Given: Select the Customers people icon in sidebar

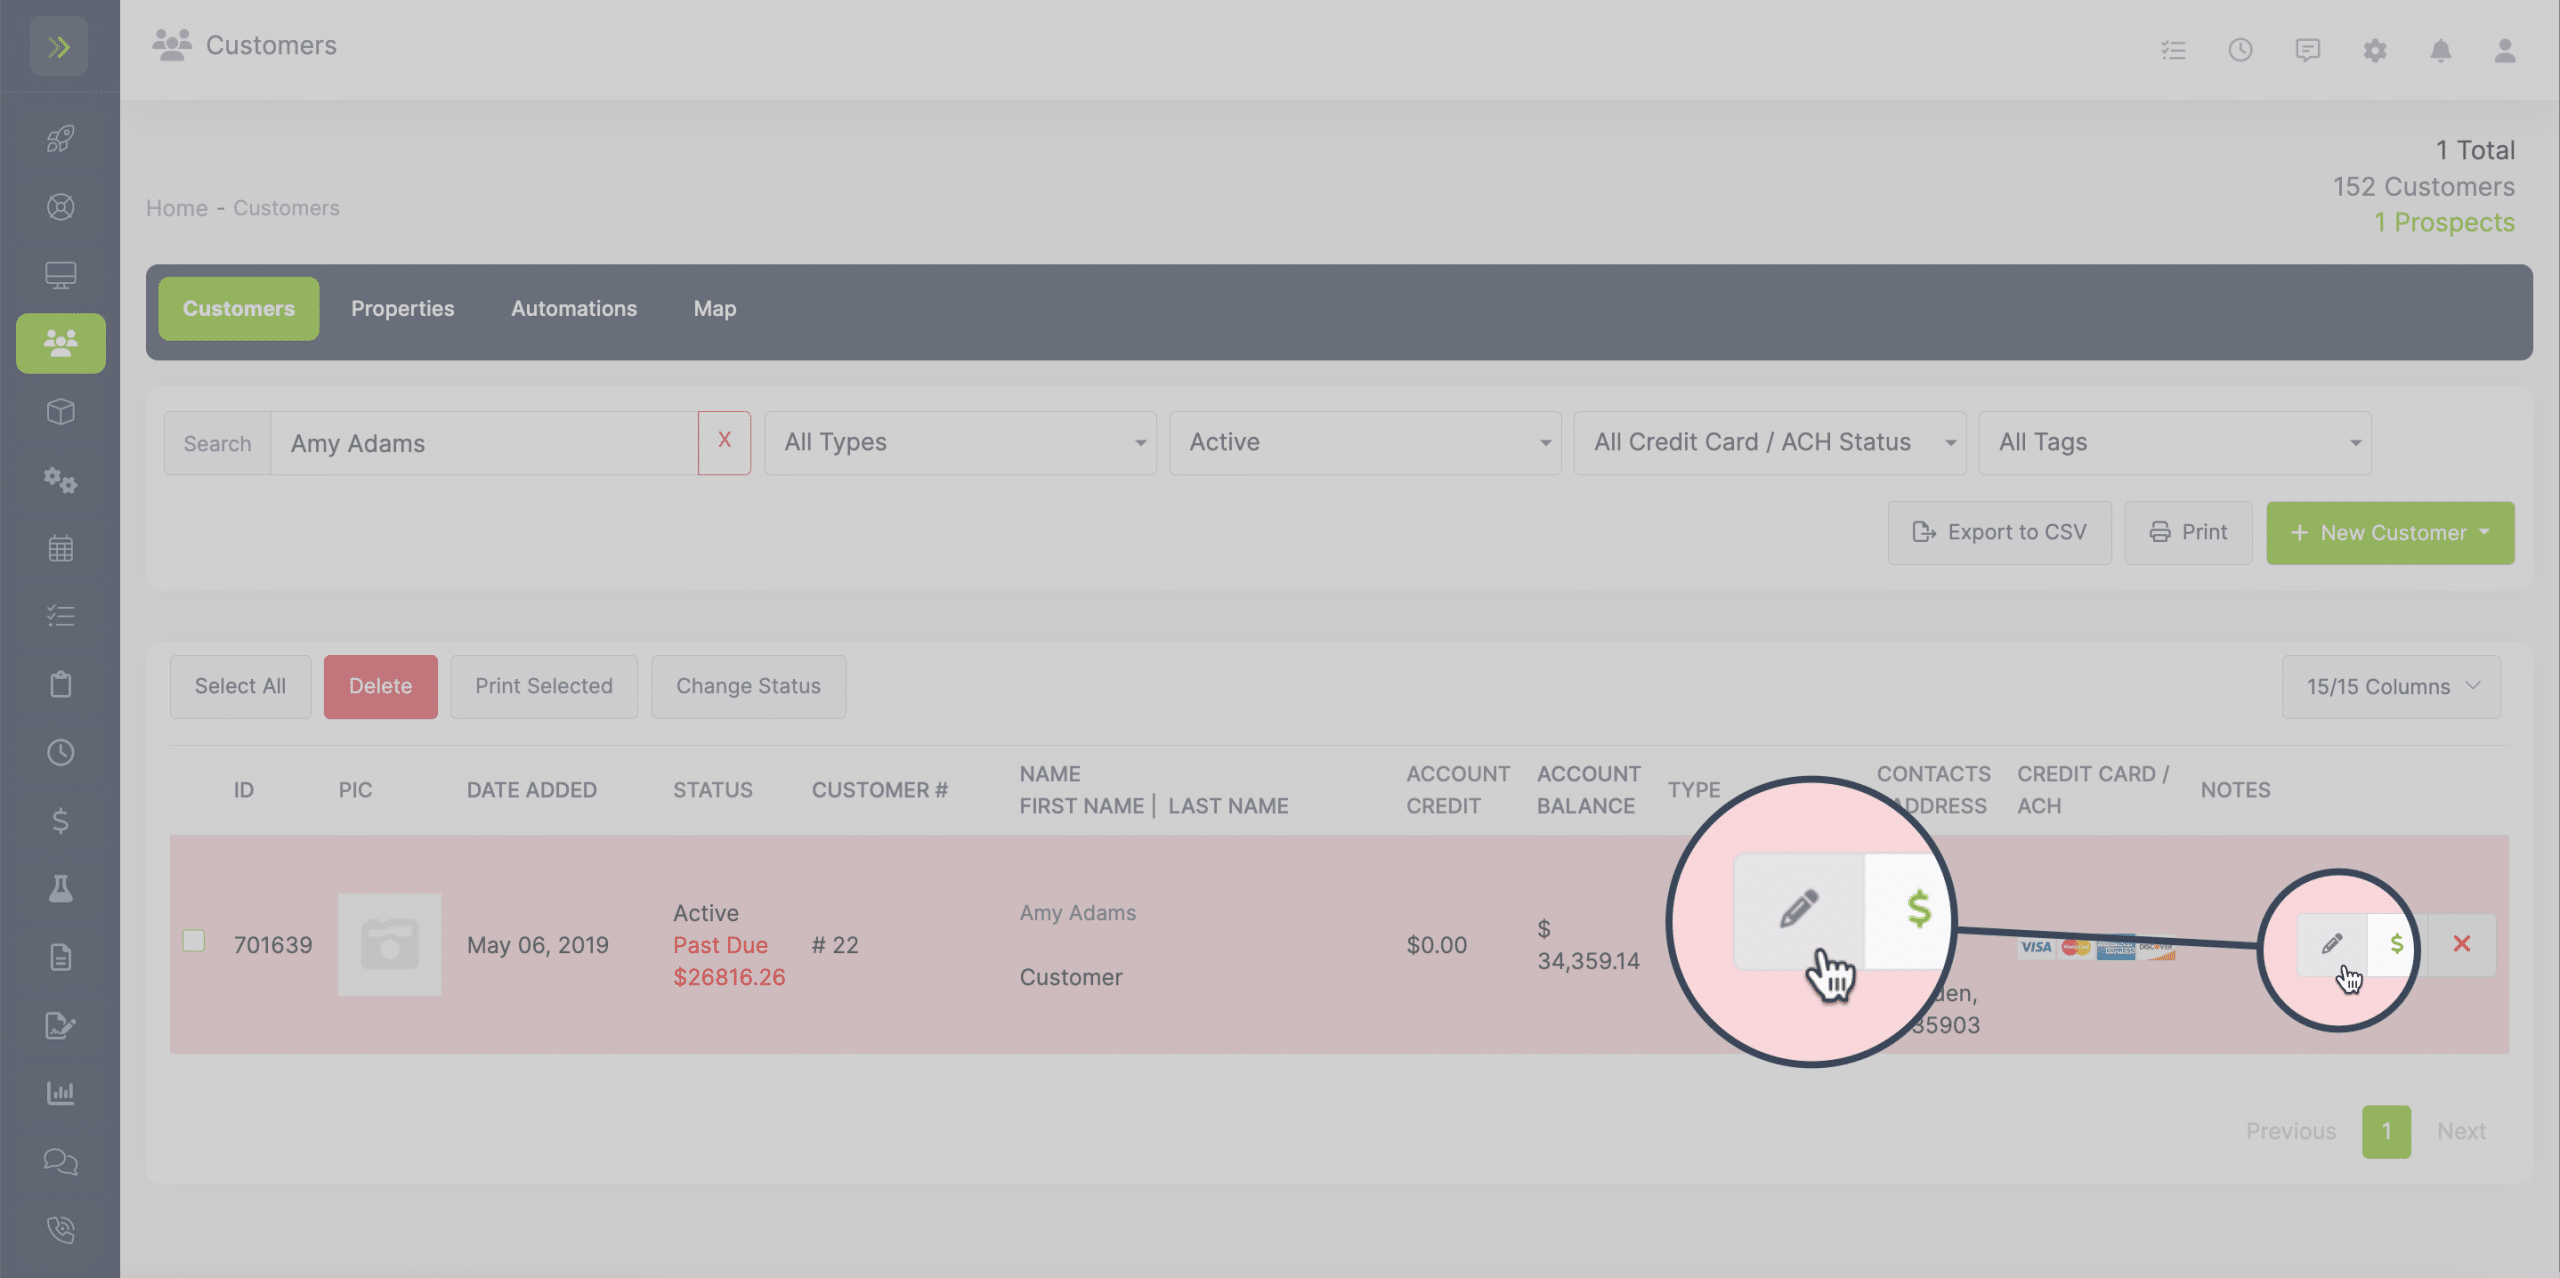Looking at the screenshot, I should click(60, 343).
